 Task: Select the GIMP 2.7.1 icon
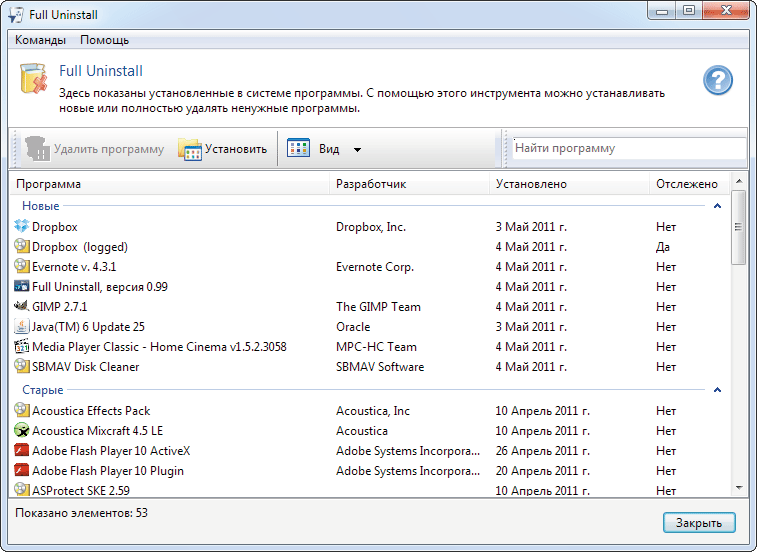[x=22, y=307]
